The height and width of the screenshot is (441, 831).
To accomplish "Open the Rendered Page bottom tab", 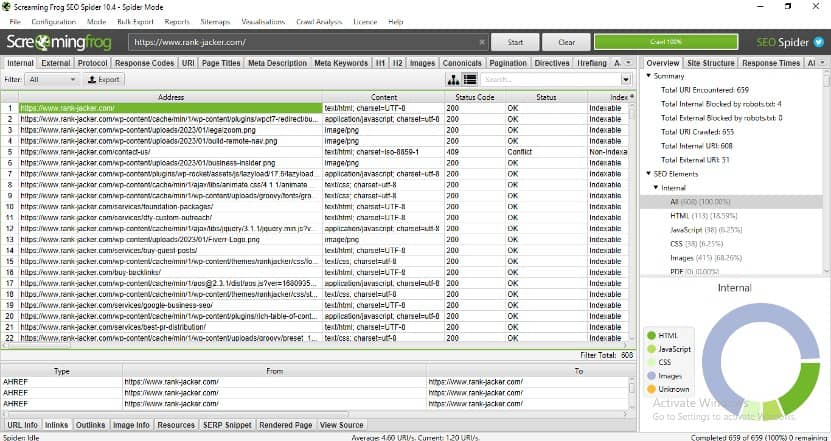I will (286, 425).
